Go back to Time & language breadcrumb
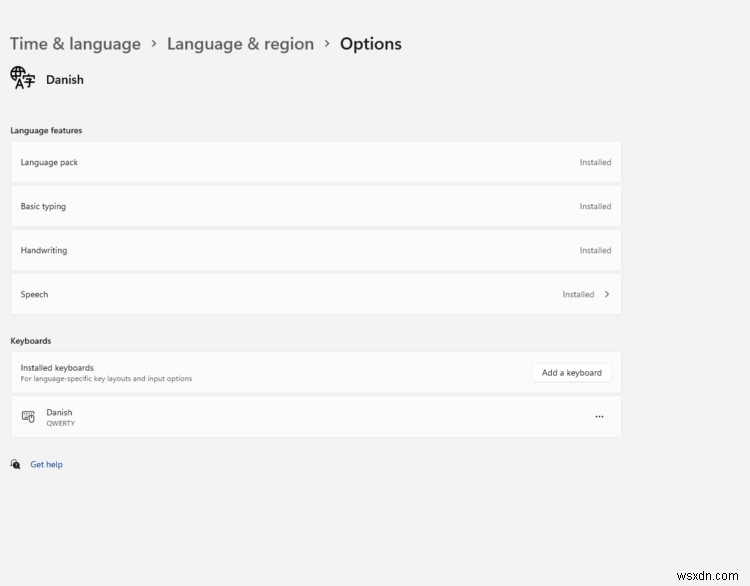The width and height of the screenshot is (750, 586). coord(76,44)
